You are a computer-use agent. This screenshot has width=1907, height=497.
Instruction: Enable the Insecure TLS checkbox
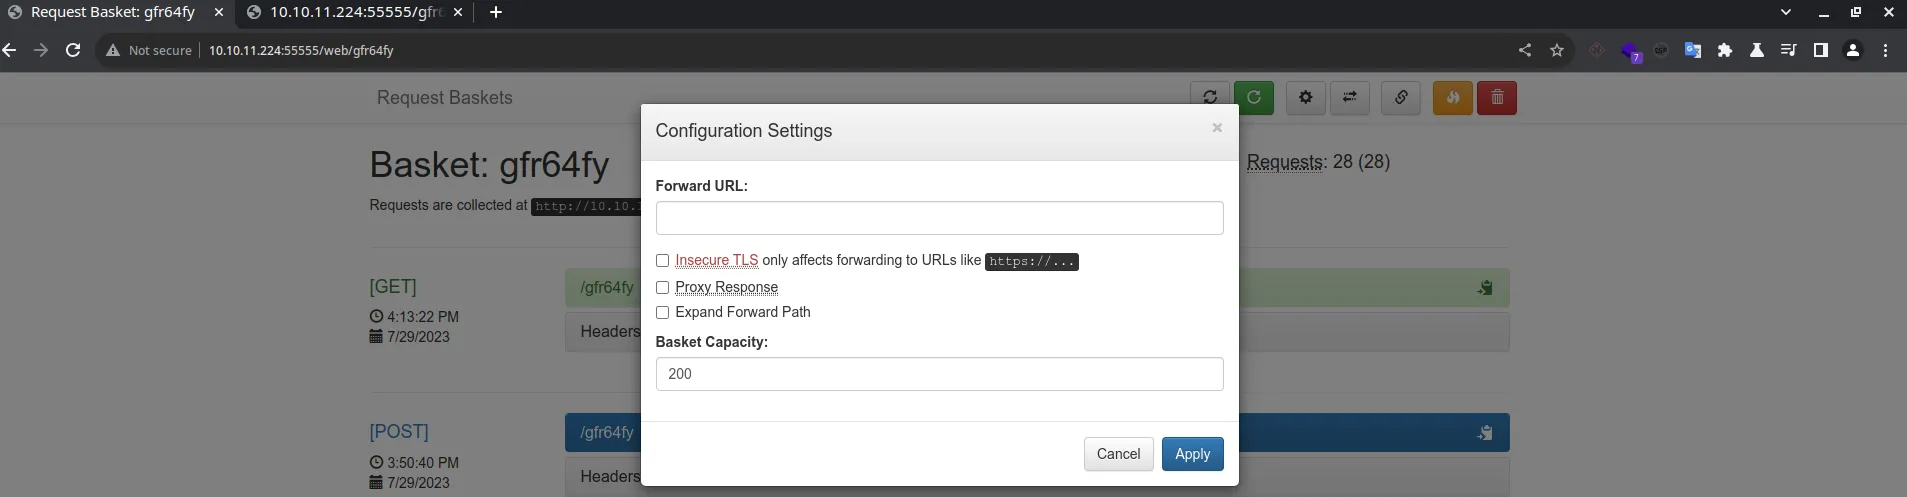tap(662, 261)
